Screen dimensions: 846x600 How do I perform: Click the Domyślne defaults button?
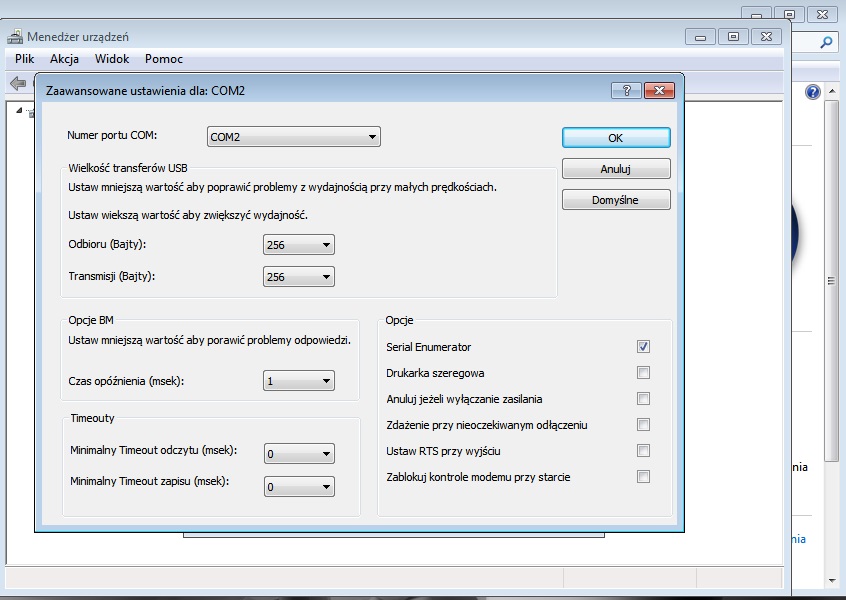tap(616, 200)
